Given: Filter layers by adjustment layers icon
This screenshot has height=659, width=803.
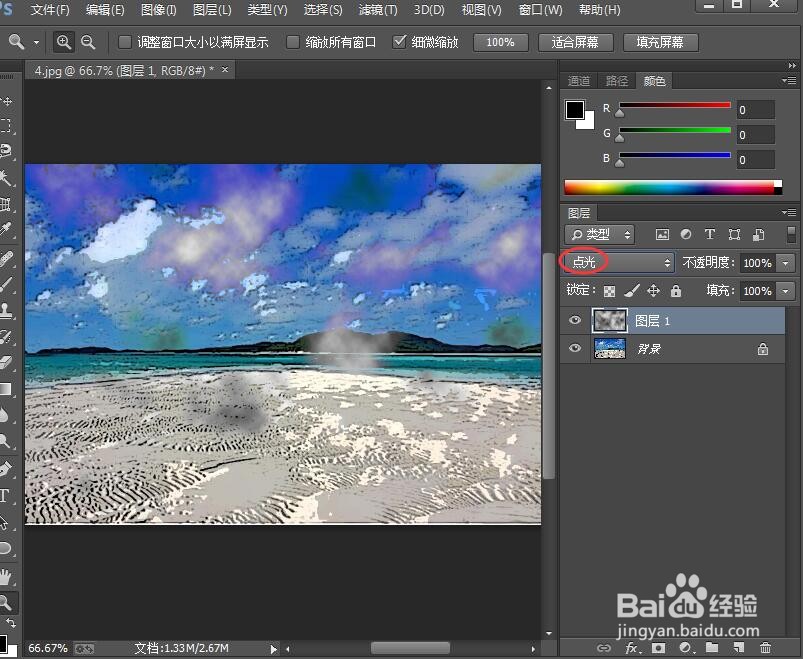Looking at the screenshot, I should pyautogui.click(x=686, y=235).
